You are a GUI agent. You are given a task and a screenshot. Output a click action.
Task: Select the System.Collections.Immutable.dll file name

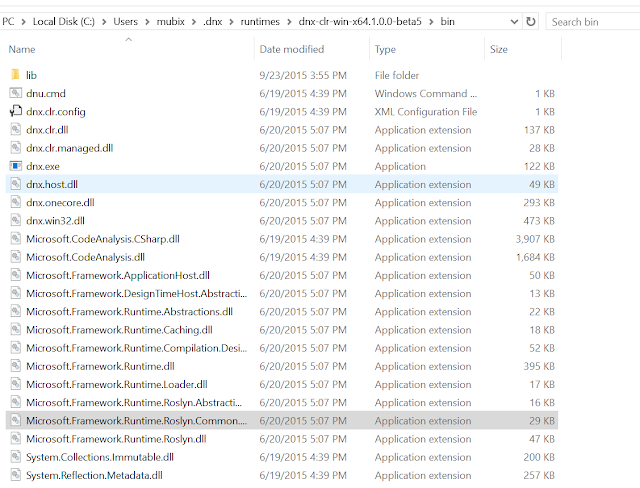click(x=100, y=457)
